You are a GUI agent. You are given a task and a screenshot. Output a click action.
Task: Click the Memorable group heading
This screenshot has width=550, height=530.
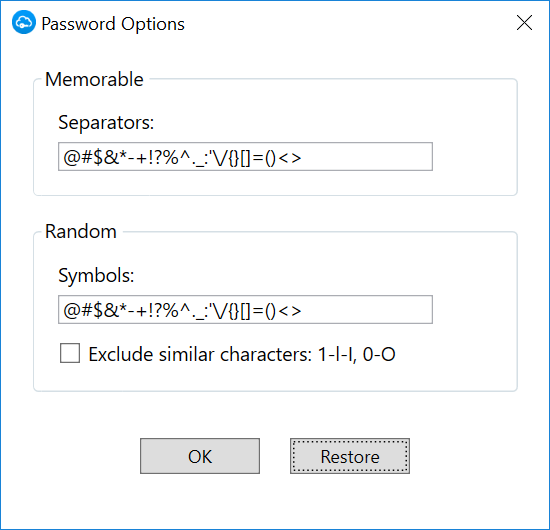[94, 79]
